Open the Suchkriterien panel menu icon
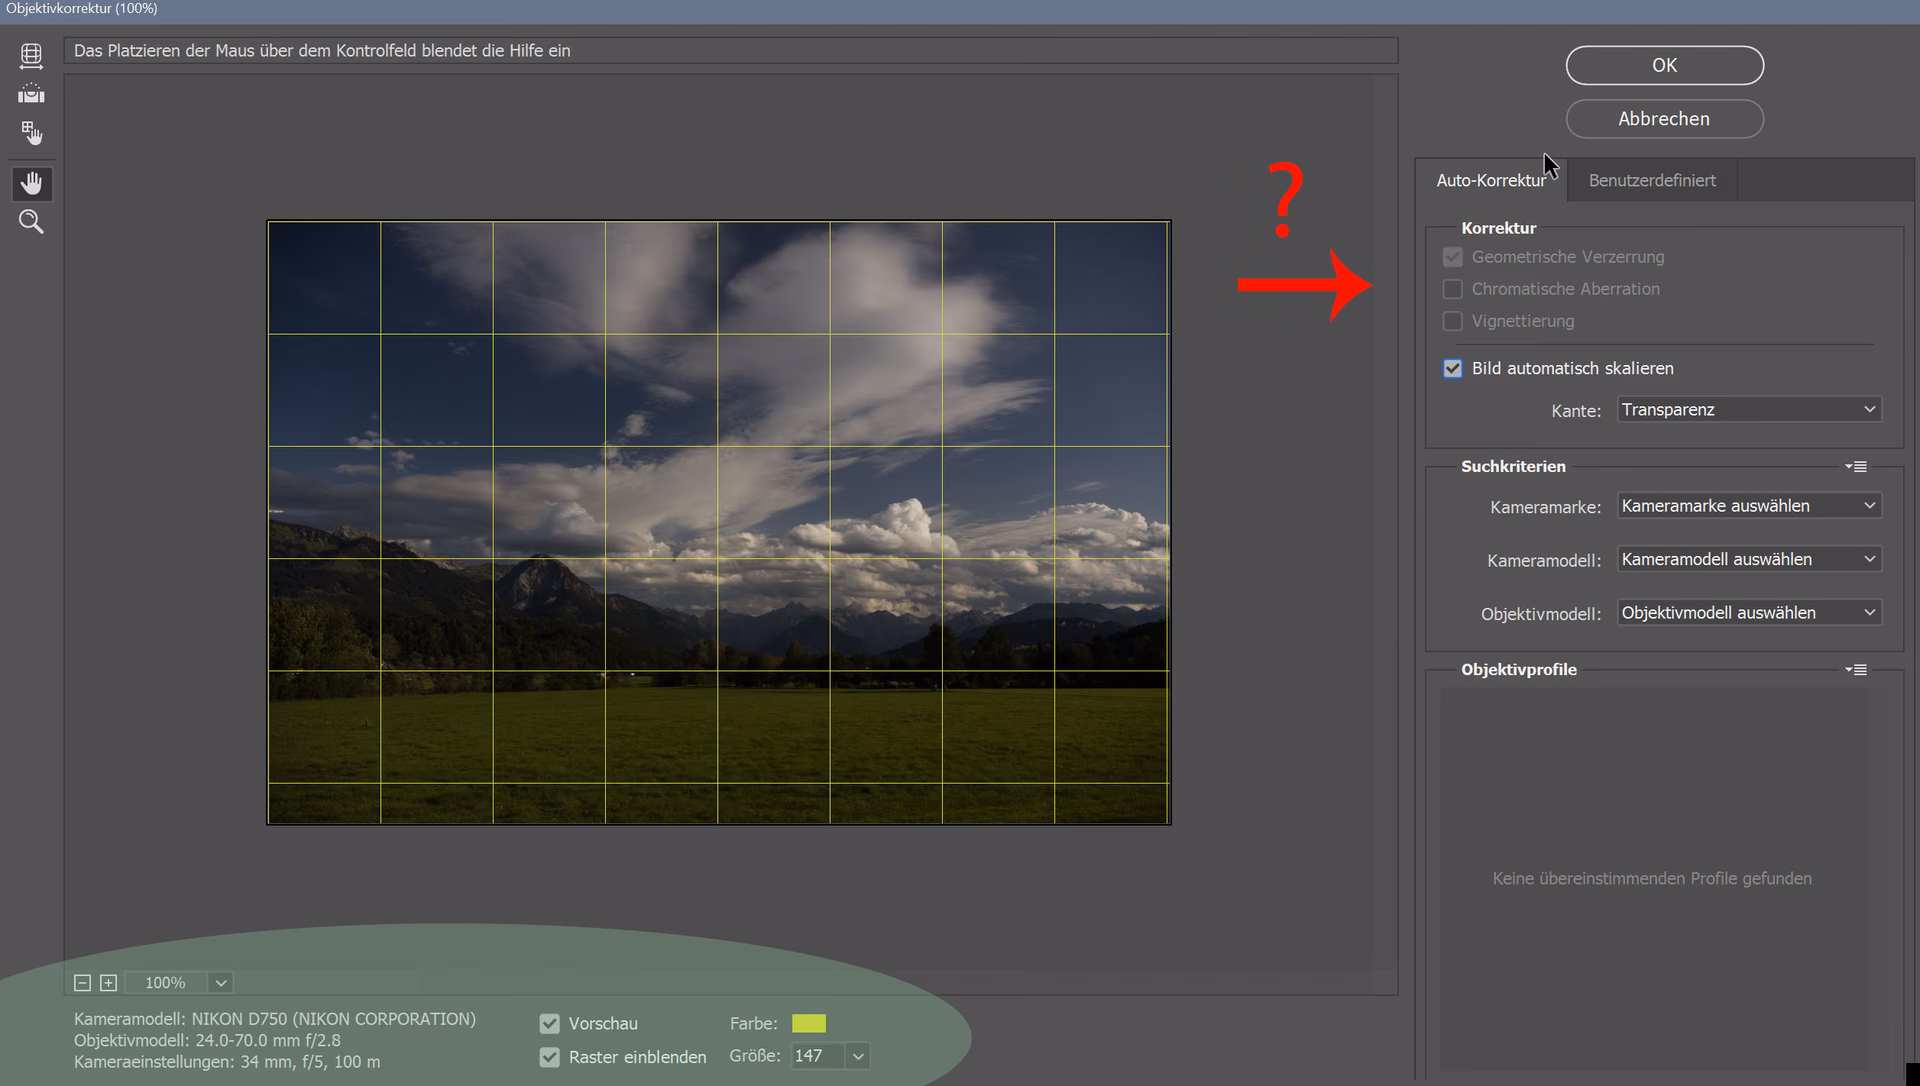 tap(1858, 466)
